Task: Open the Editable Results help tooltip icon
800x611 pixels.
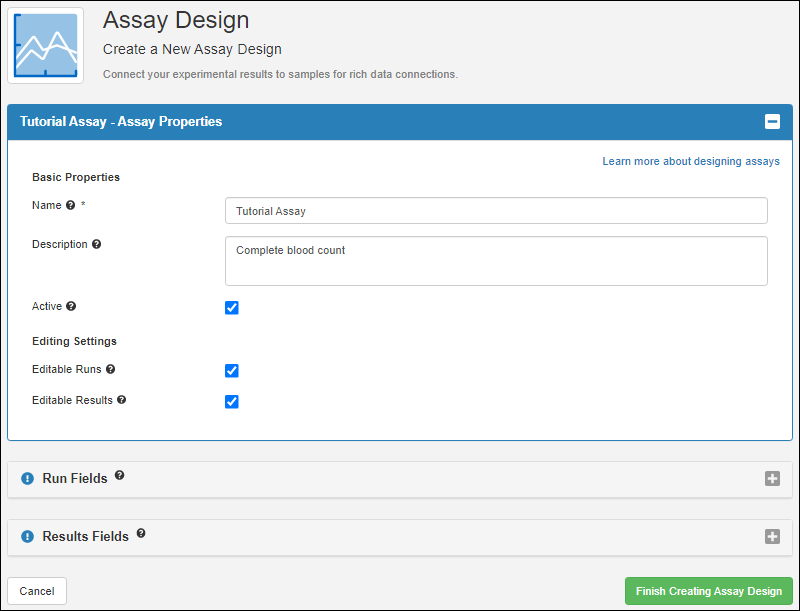Action: click(x=122, y=400)
